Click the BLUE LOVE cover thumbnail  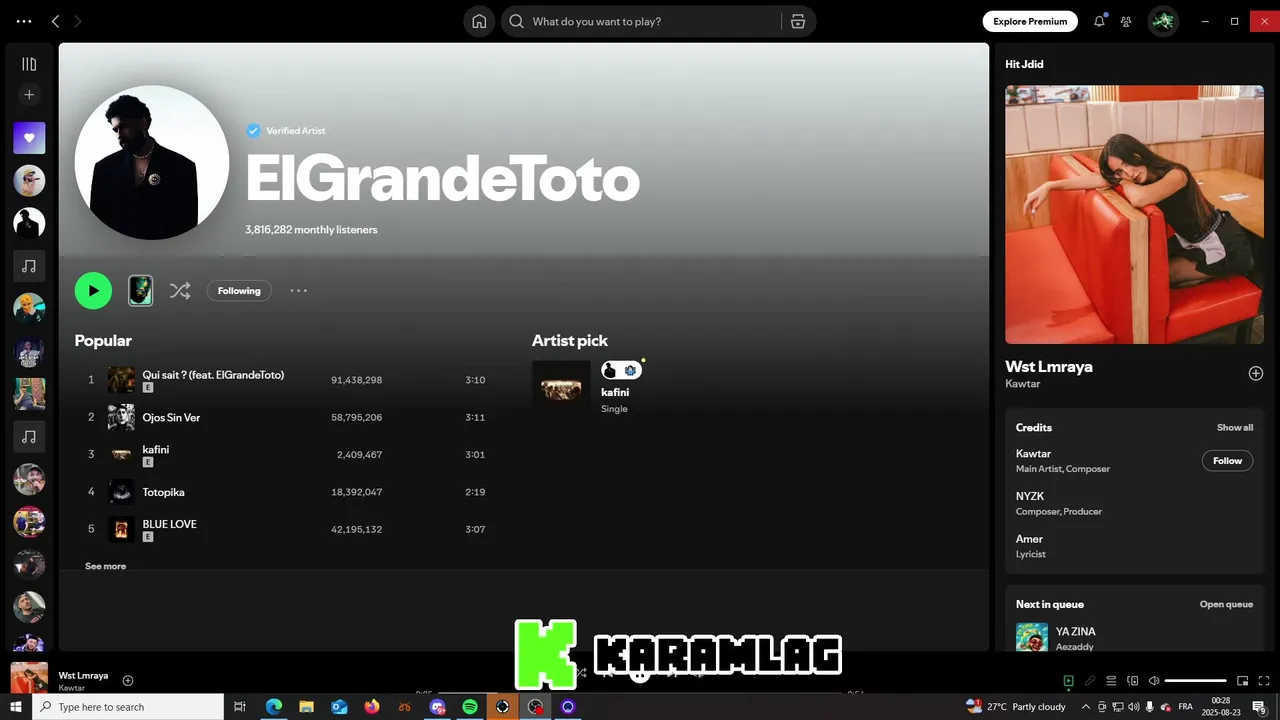coord(121,529)
